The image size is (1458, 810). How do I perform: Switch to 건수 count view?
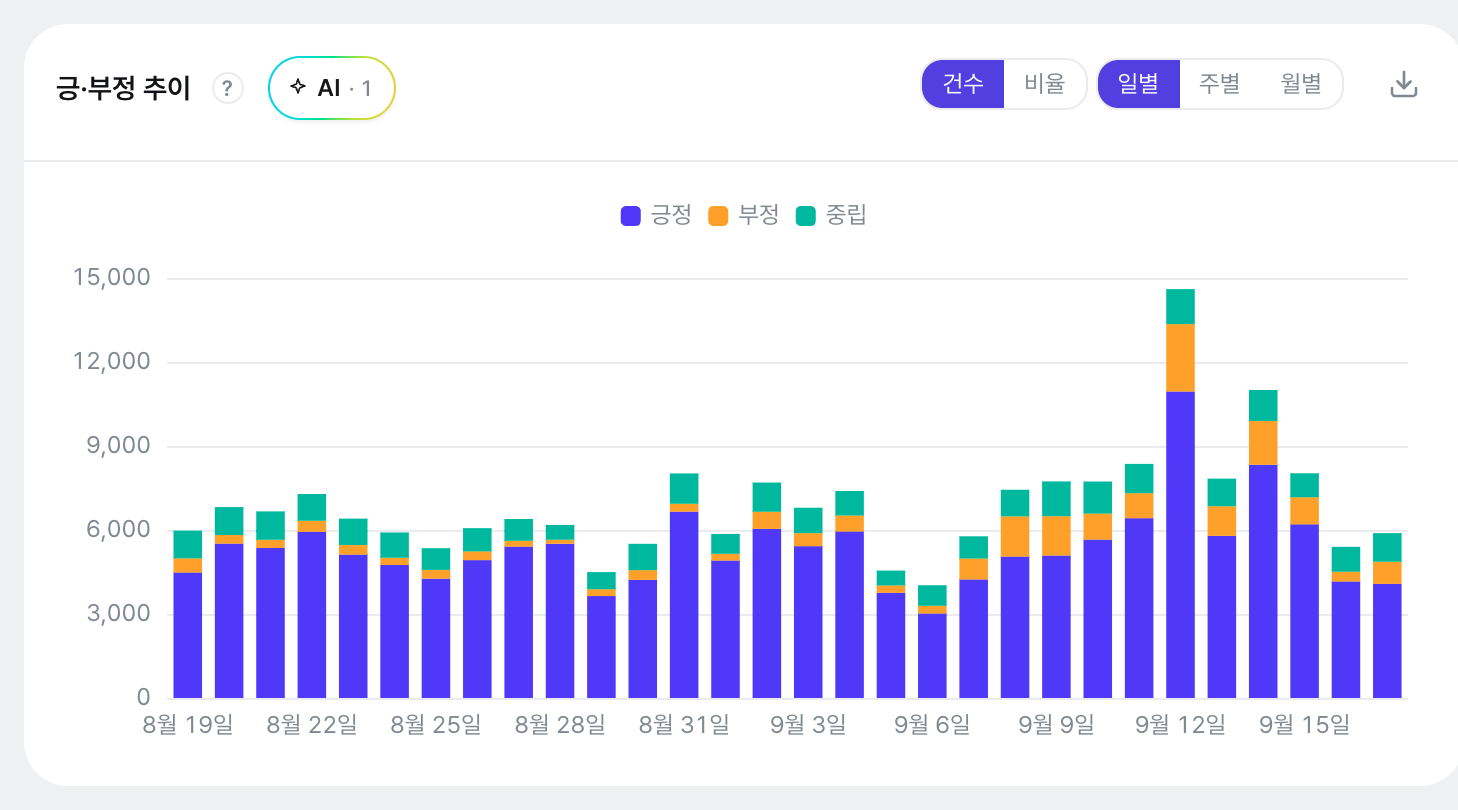coord(963,84)
